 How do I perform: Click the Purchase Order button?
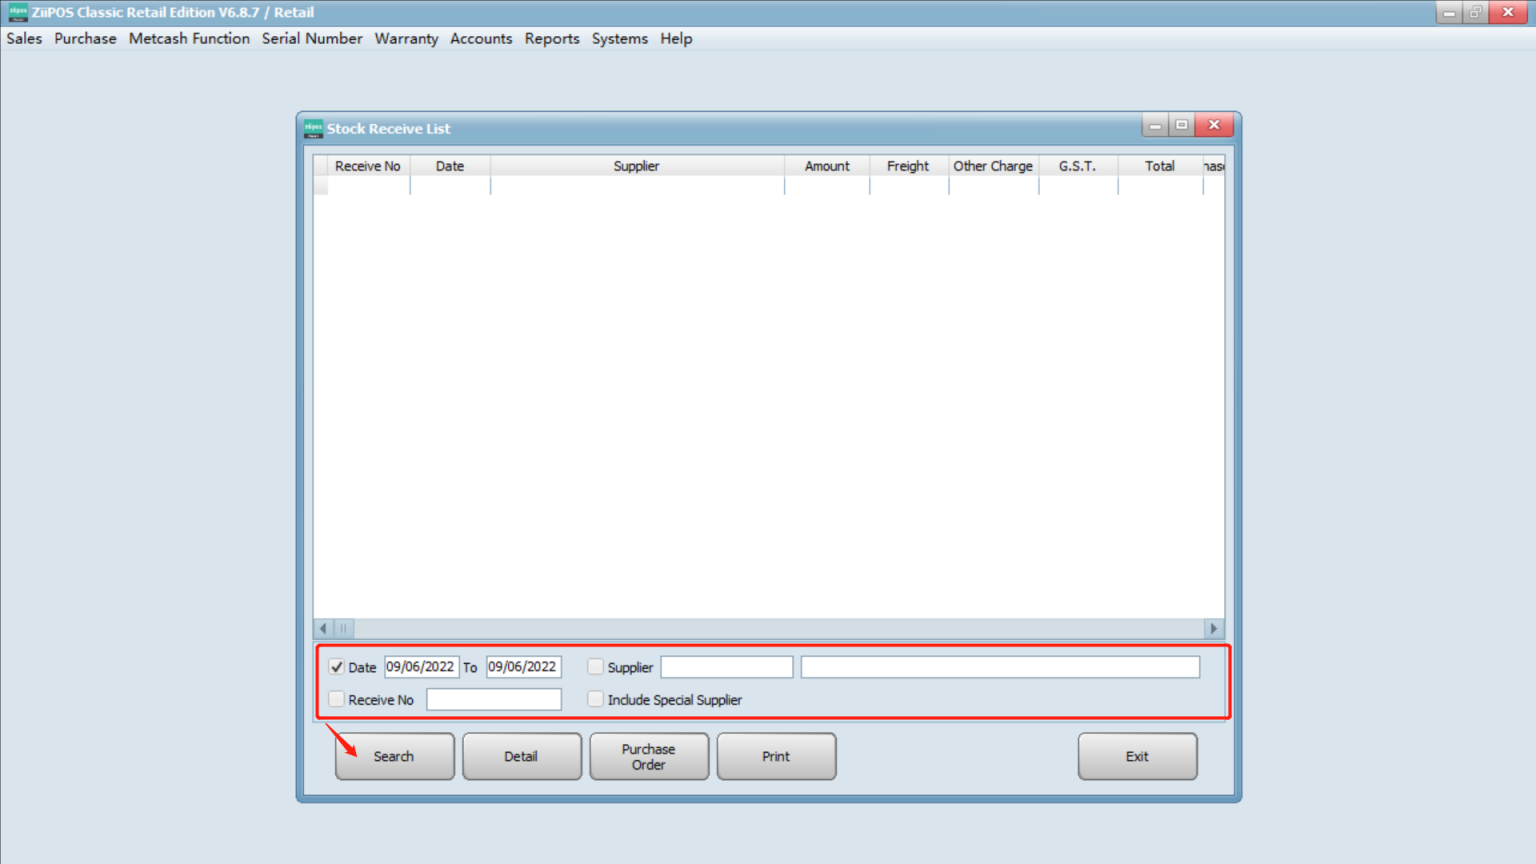tap(648, 756)
